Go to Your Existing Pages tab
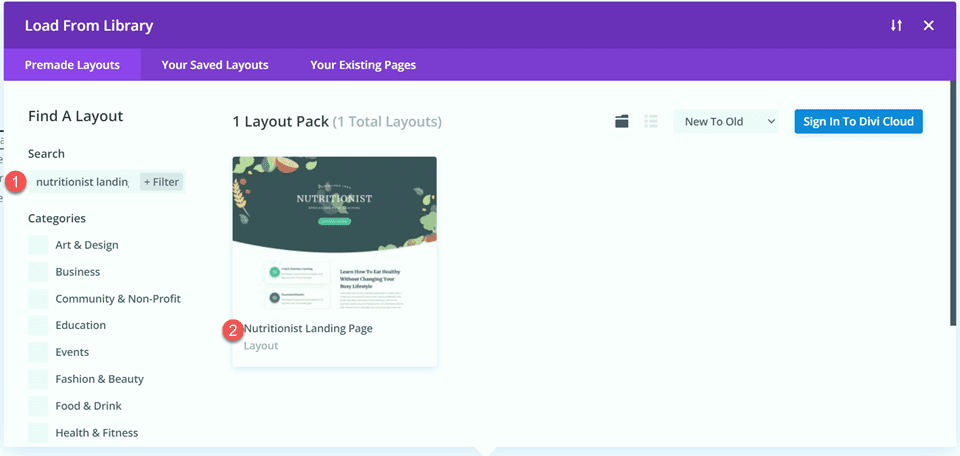This screenshot has width=960, height=456. (x=363, y=65)
